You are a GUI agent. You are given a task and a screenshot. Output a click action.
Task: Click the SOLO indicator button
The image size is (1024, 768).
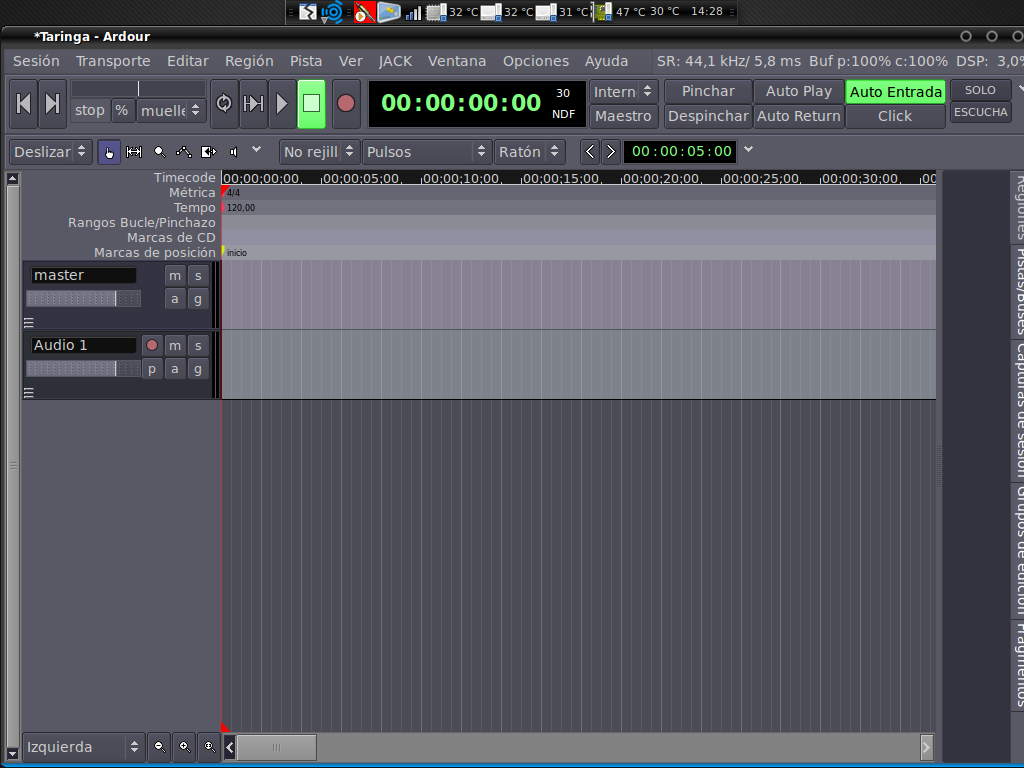pos(980,90)
